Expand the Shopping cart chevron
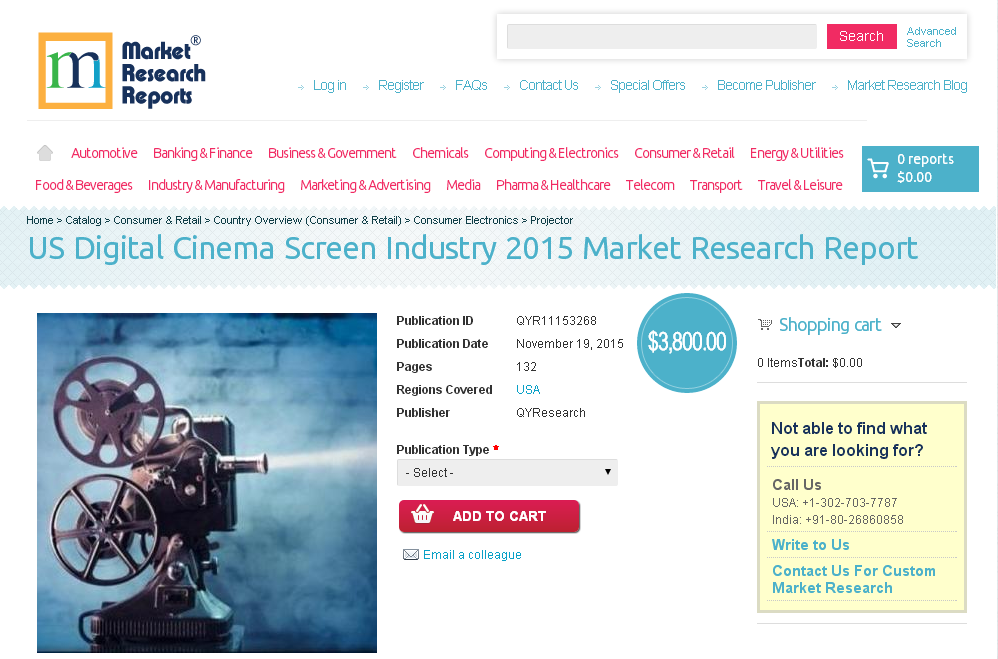The width and height of the screenshot is (998, 659). click(x=897, y=325)
